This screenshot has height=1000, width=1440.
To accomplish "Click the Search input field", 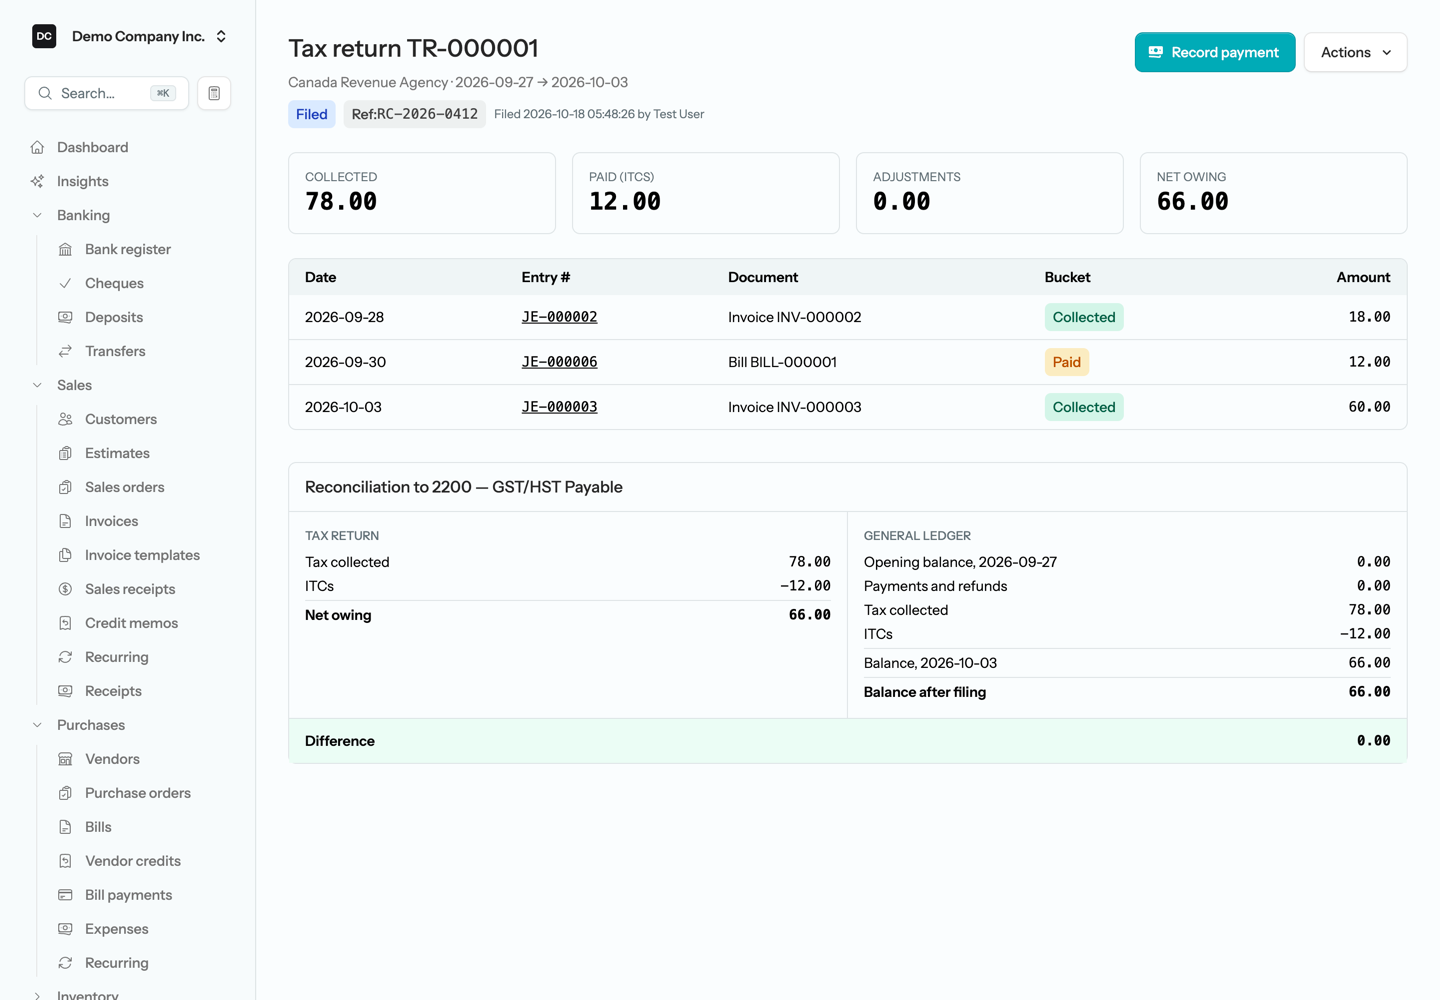I will (x=106, y=93).
